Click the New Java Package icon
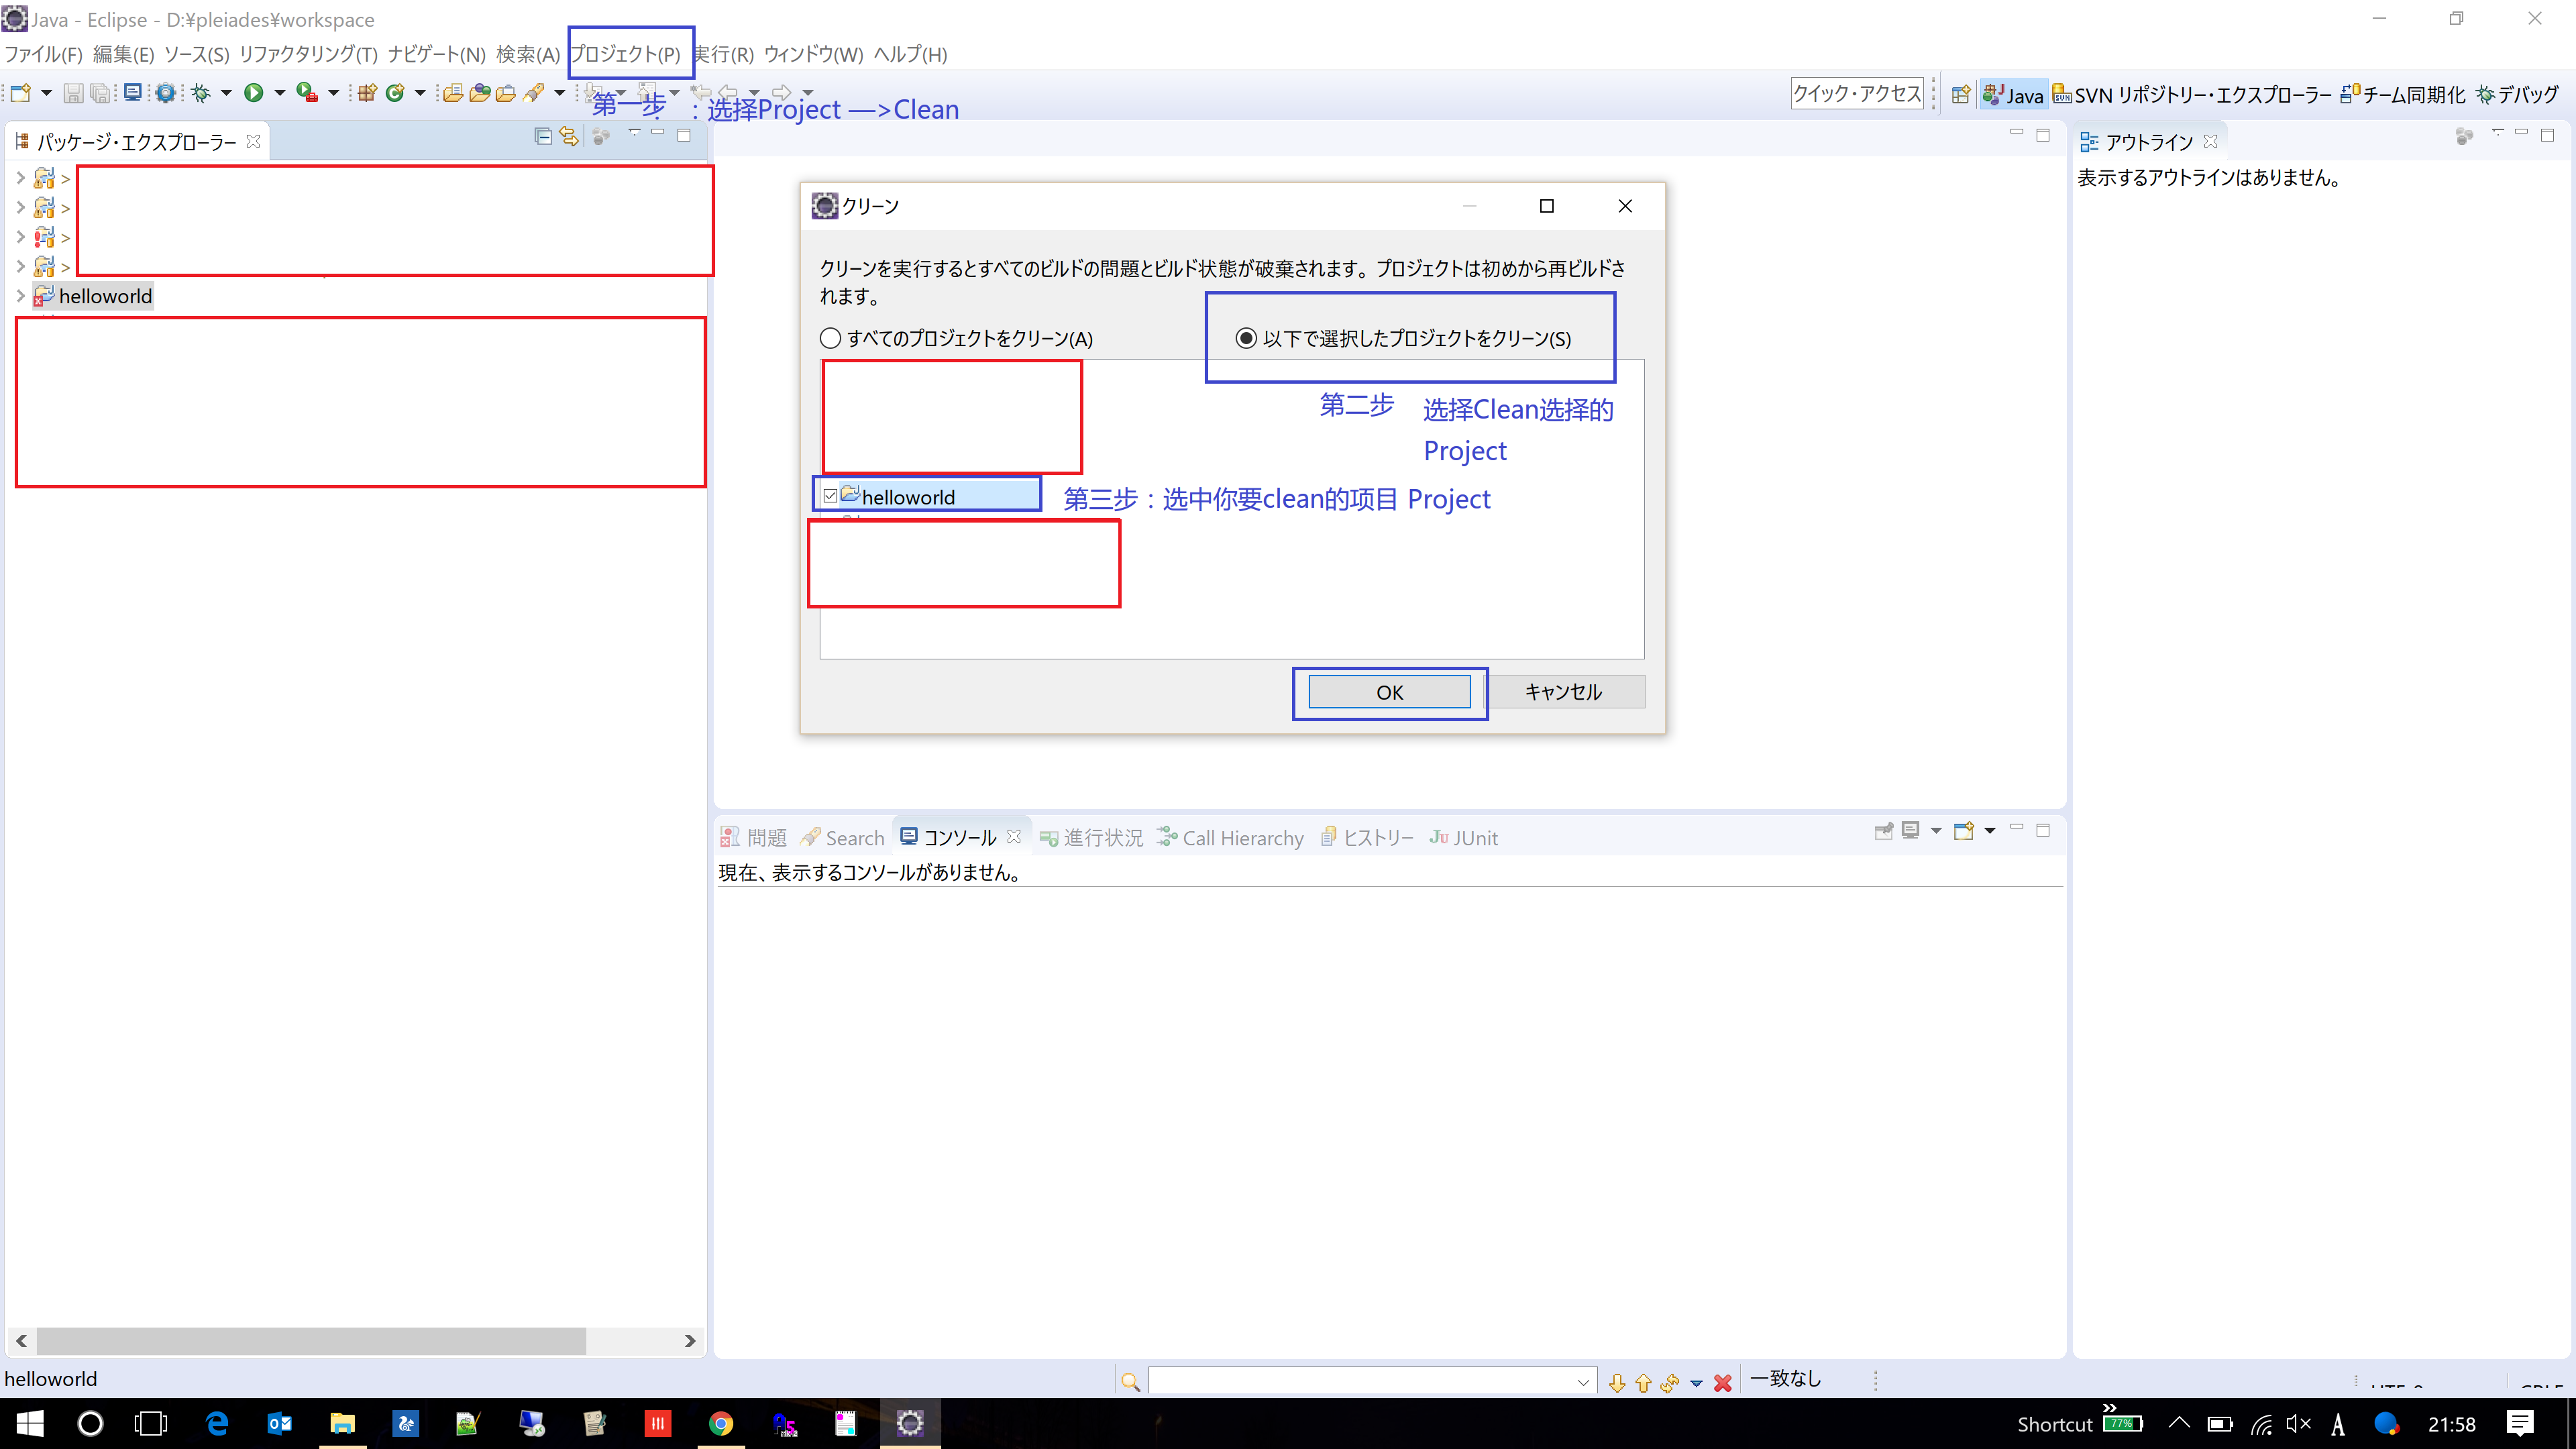Viewport: 2576px width, 1449px height. click(367, 93)
